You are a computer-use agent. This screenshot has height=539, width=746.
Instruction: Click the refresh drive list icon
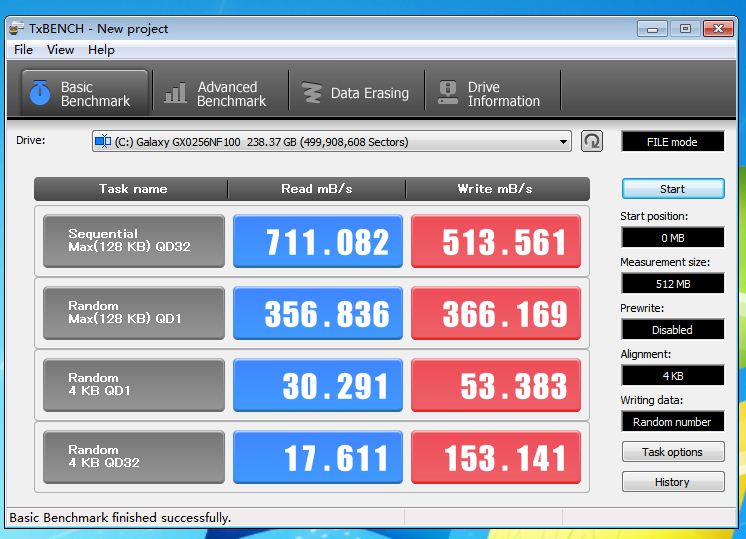click(x=591, y=141)
